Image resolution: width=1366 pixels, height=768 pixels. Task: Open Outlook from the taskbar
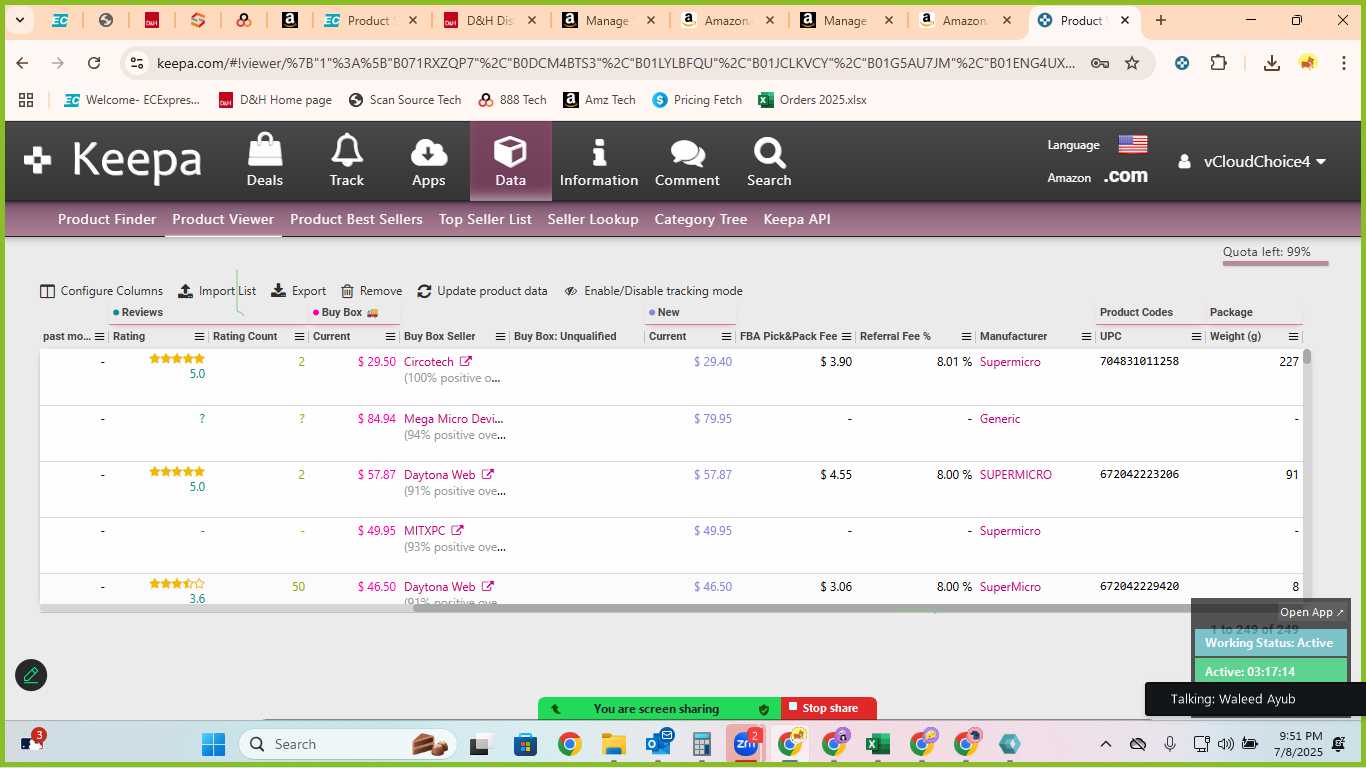(658, 744)
